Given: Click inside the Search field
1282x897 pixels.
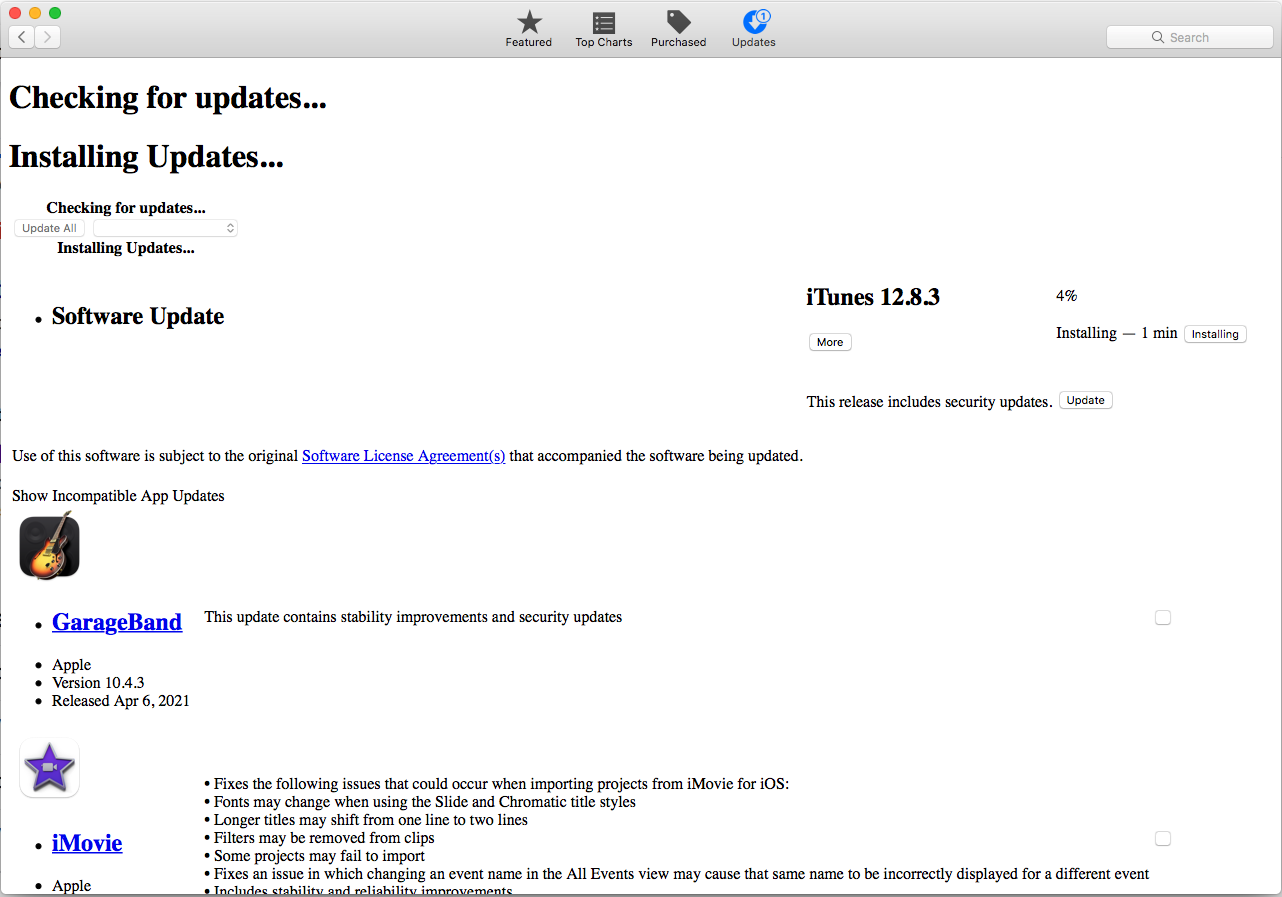Looking at the screenshot, I should (1189, 37).
